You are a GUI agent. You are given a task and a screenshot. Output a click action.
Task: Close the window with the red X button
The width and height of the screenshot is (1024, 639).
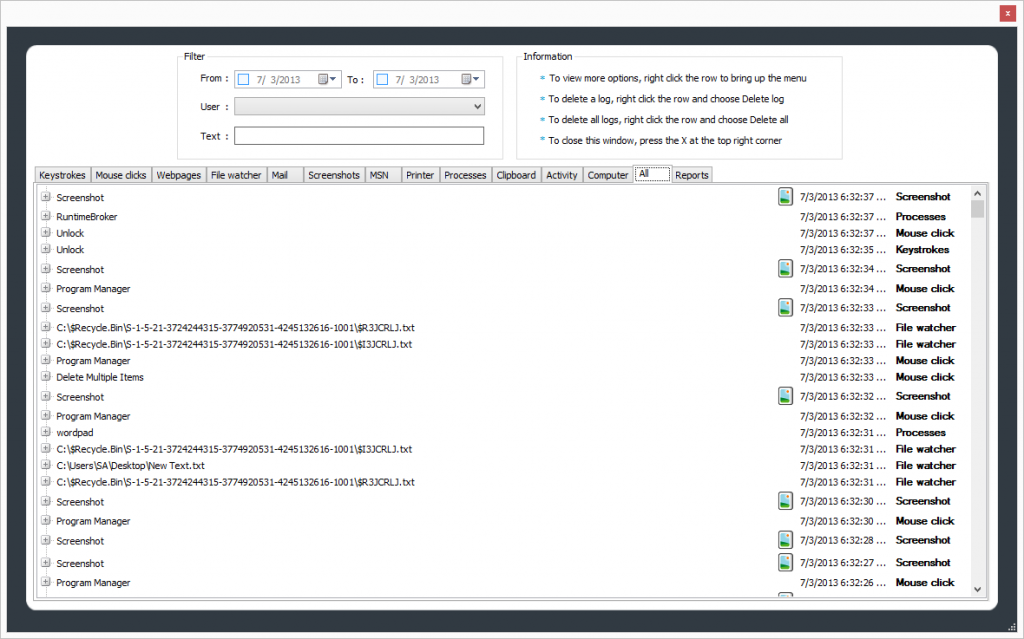pyautogui.click(x=1008, y=13)
